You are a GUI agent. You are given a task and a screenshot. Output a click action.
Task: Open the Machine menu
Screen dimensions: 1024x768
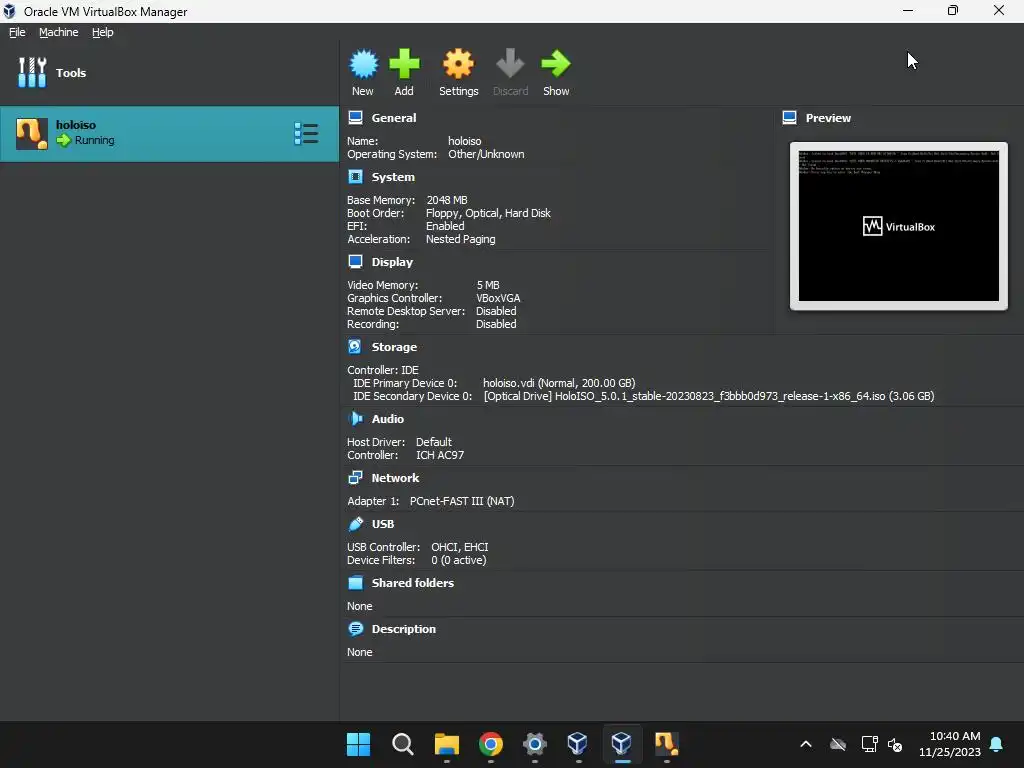point(59,32)
